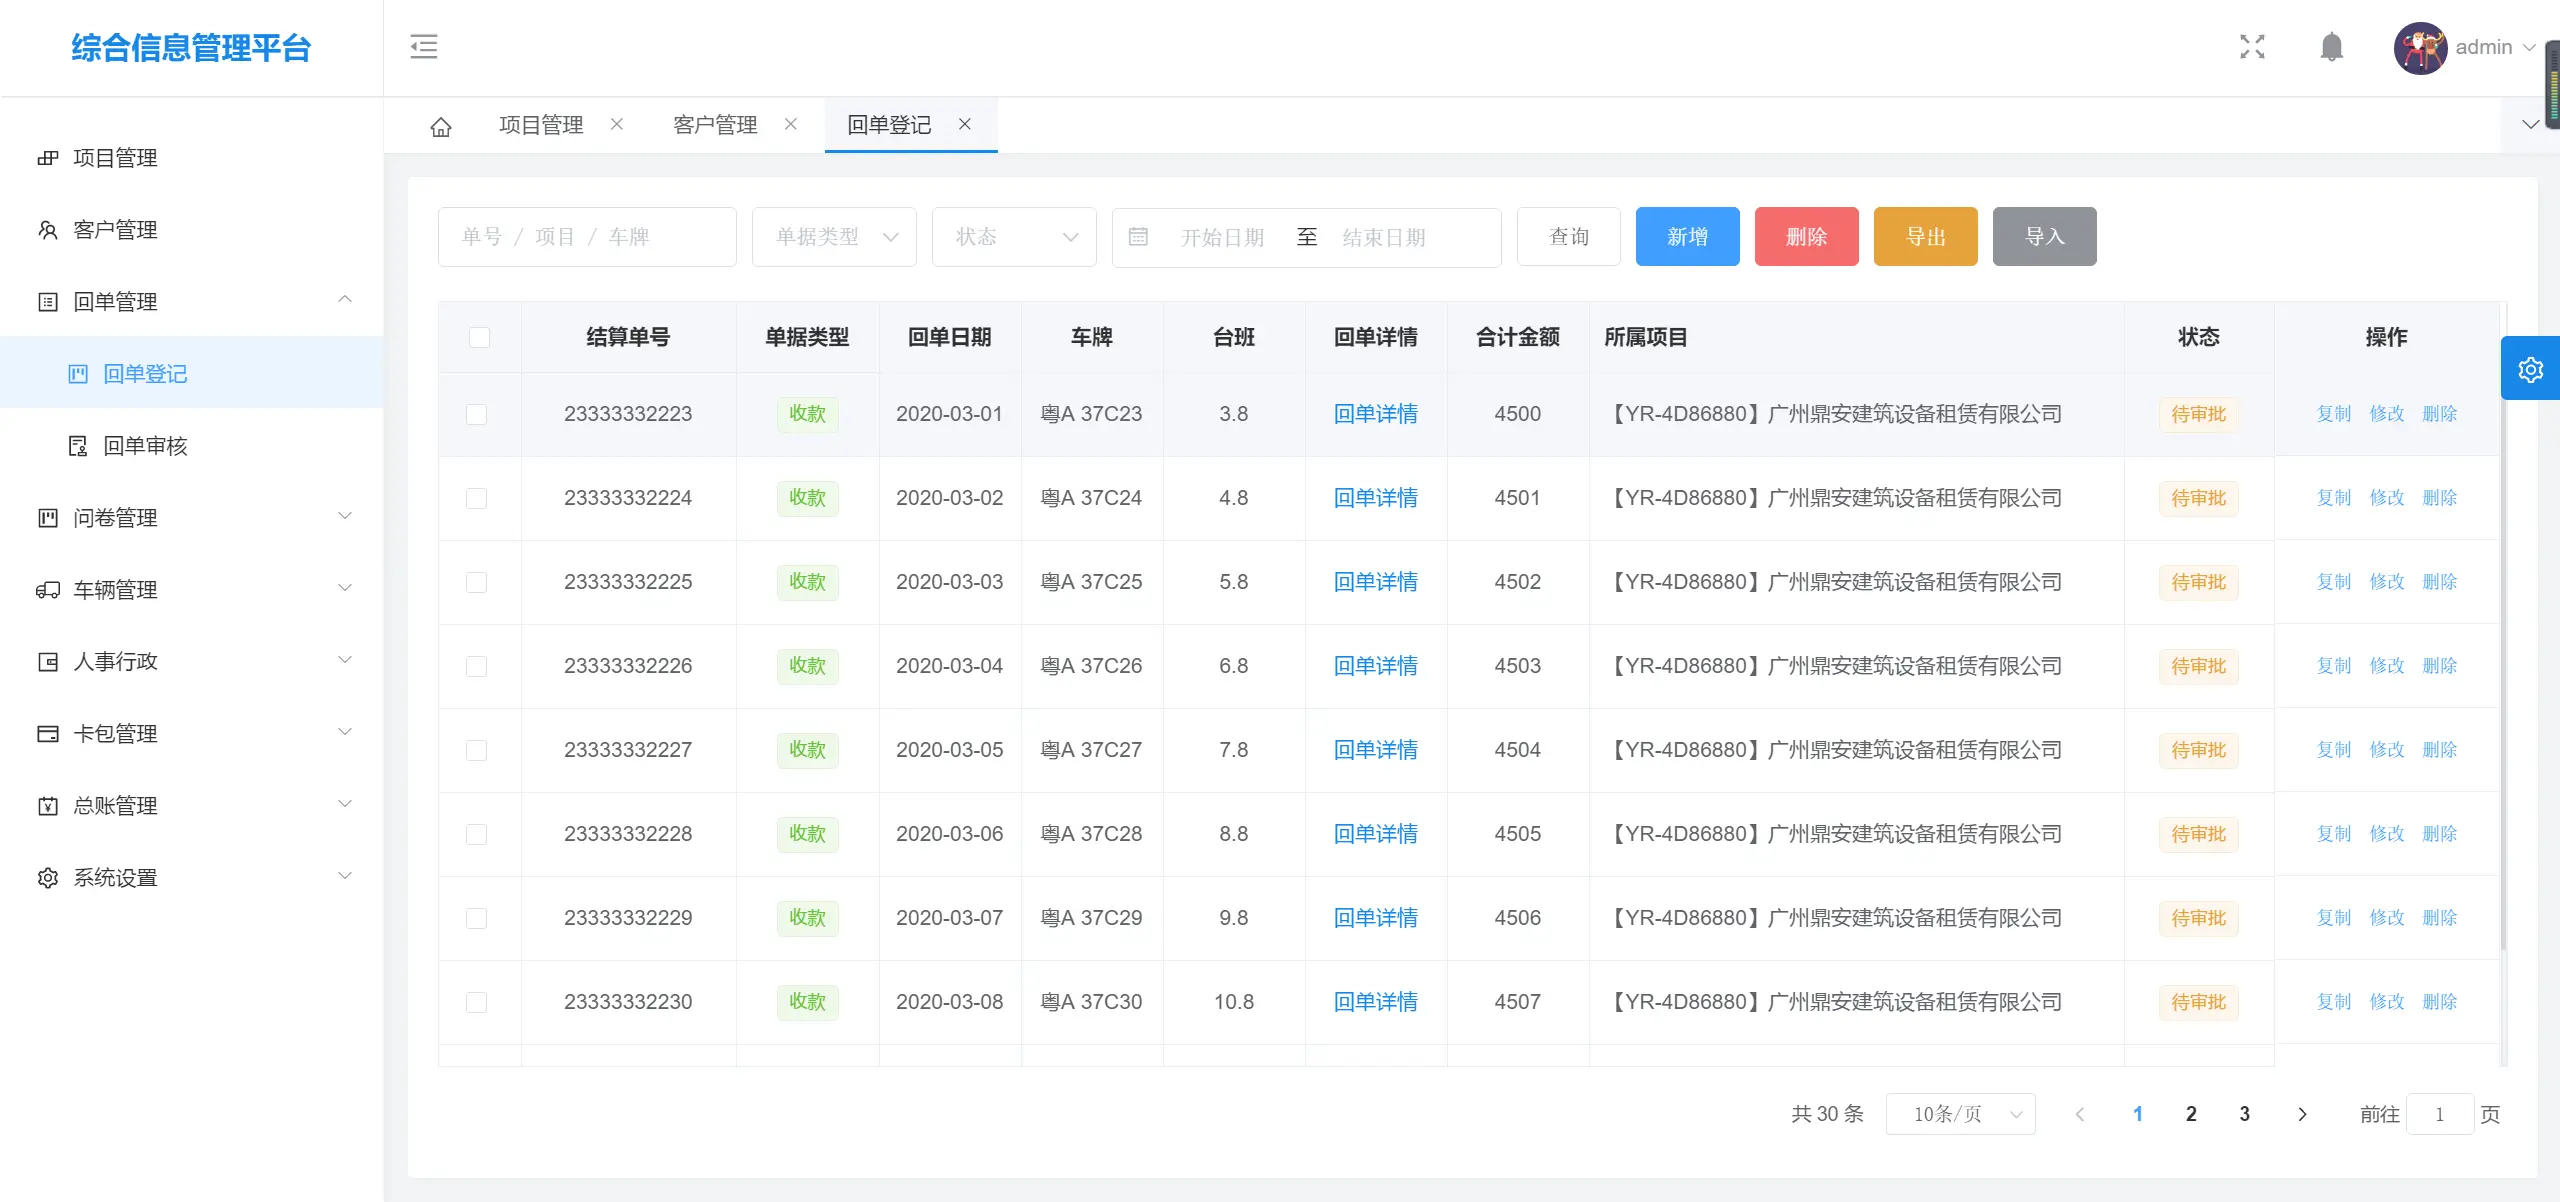Open 回单审核 in the sidebar
Viewport: 2560px width, 1202px height.
(146, 446)
